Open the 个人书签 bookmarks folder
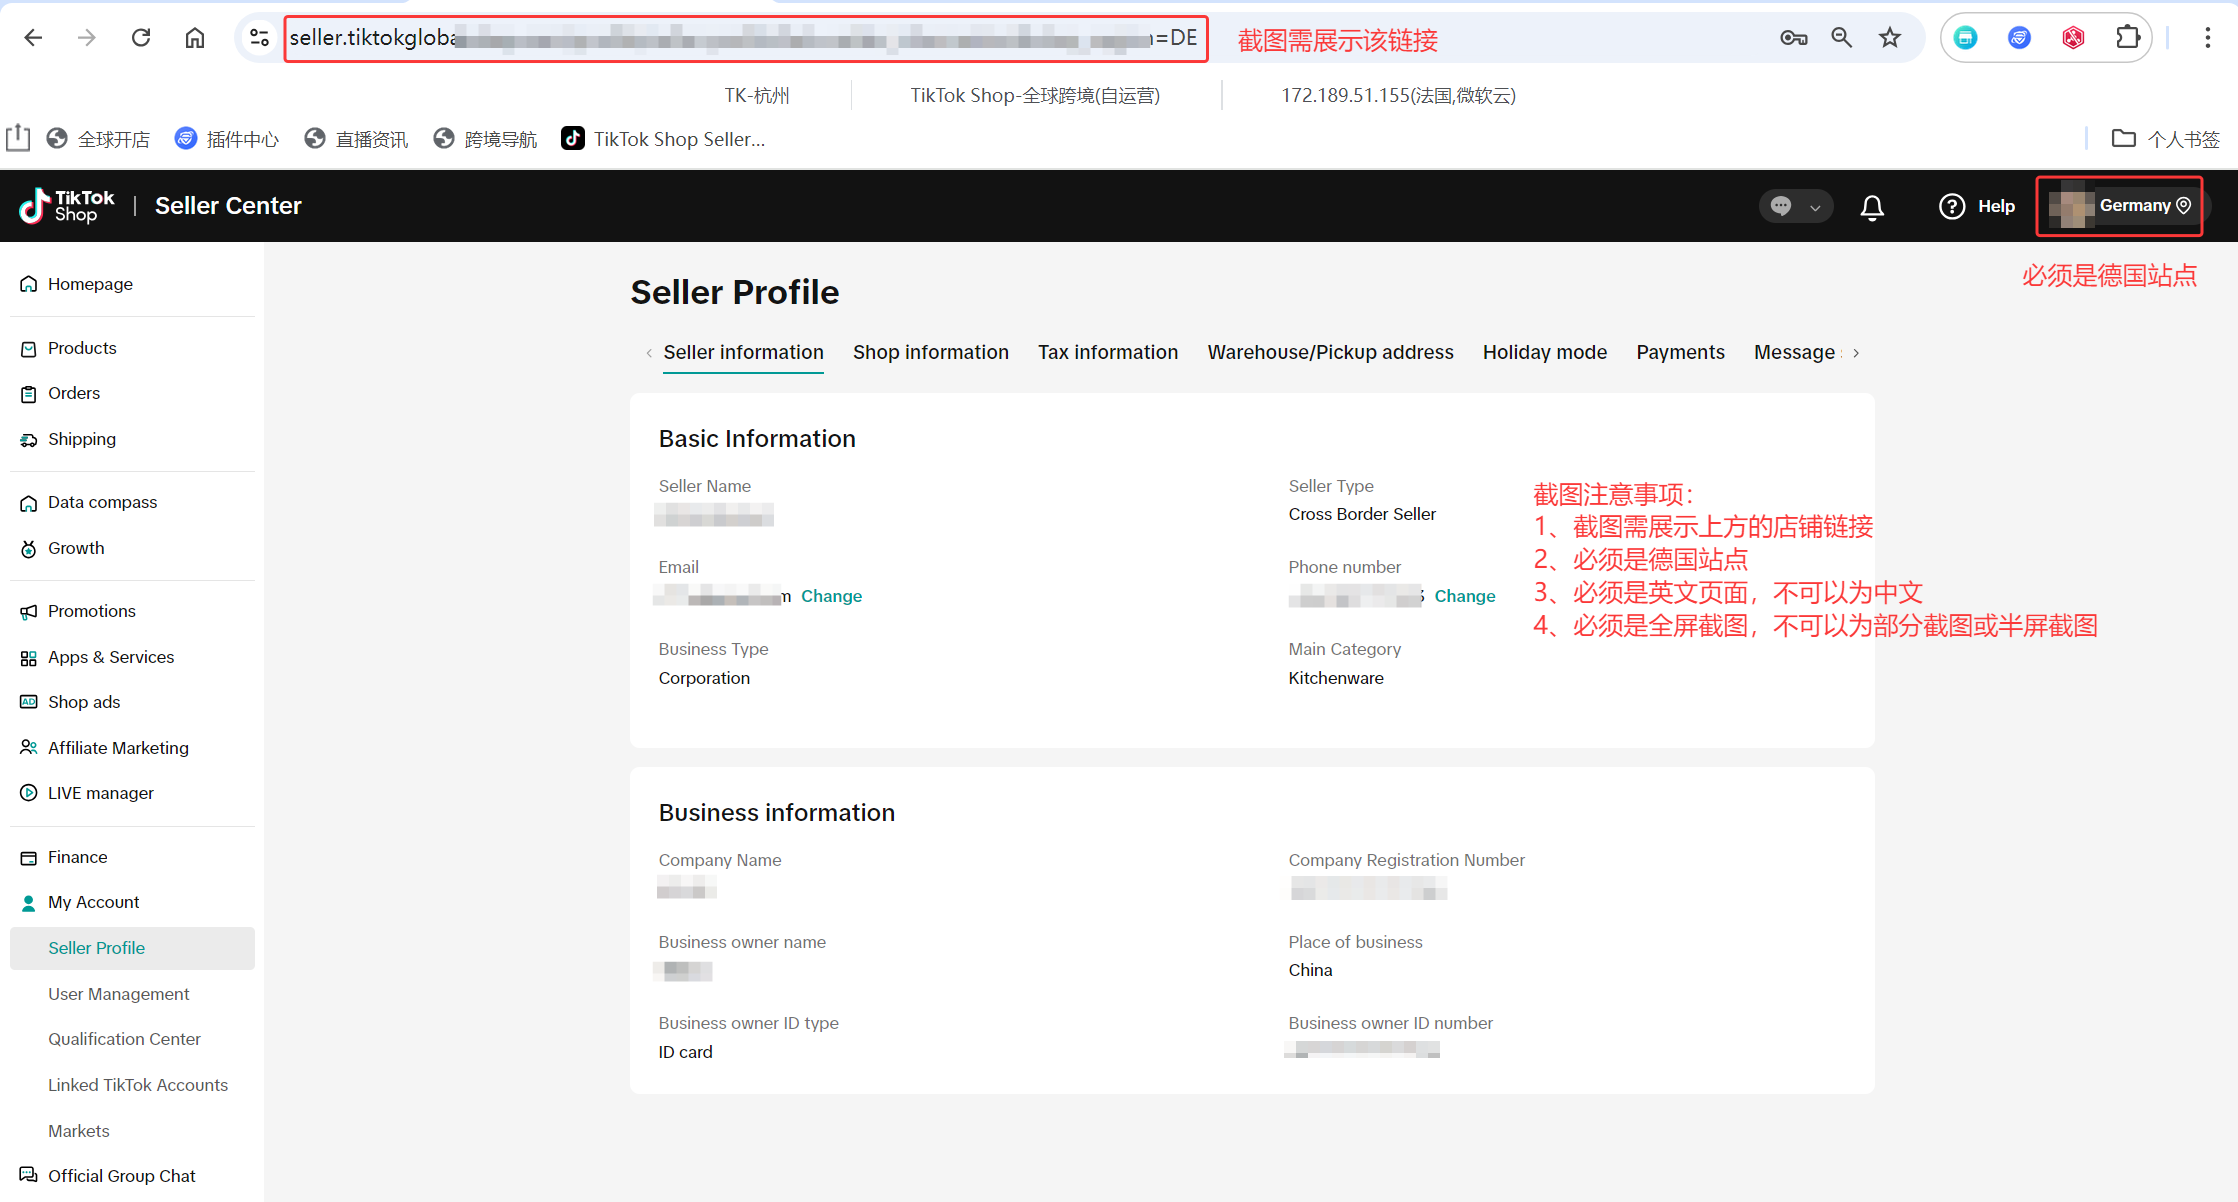The image size is (2238, 1202). pyautogui.click(x=2165, y=139)
